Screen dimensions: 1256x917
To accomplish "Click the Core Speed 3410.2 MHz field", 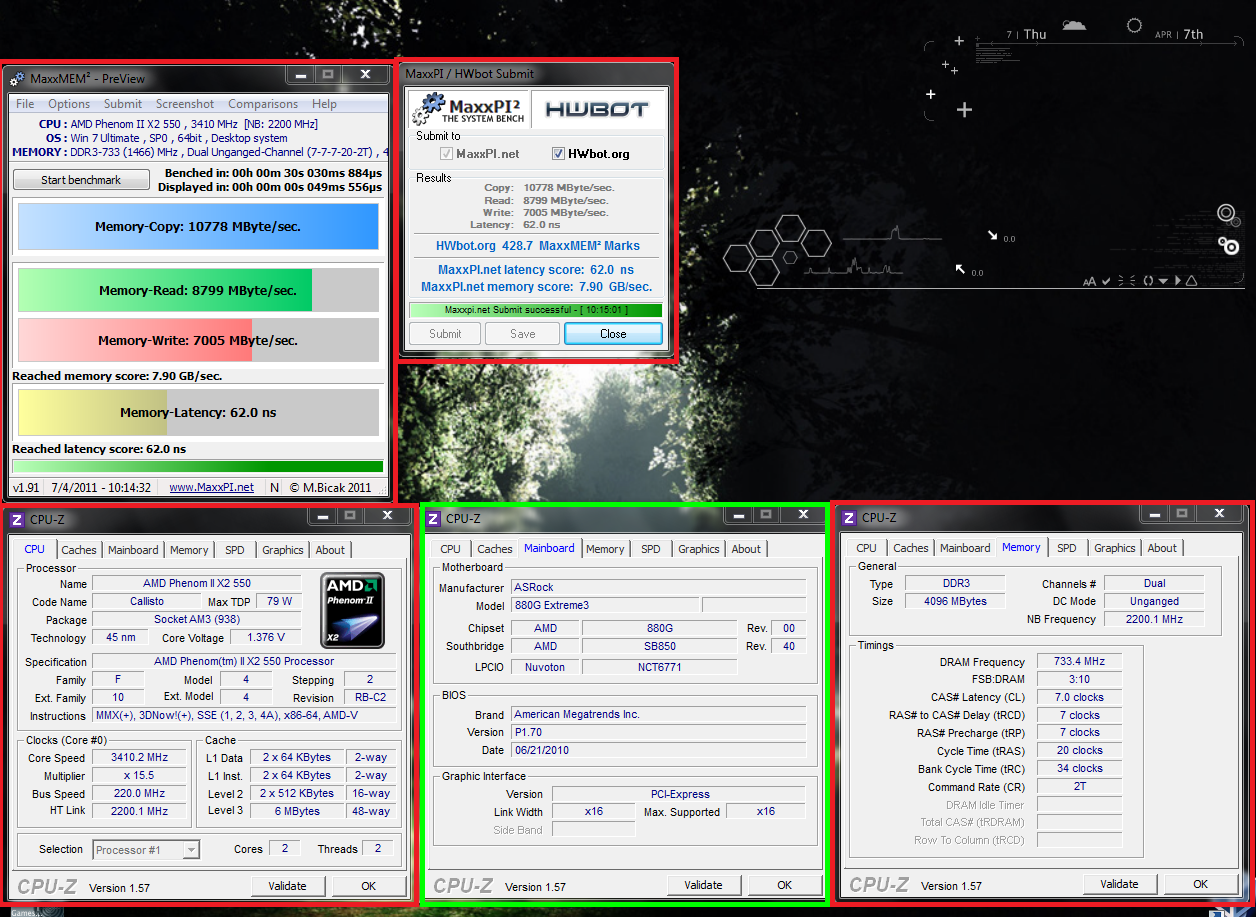I will [x=138, y=758].
